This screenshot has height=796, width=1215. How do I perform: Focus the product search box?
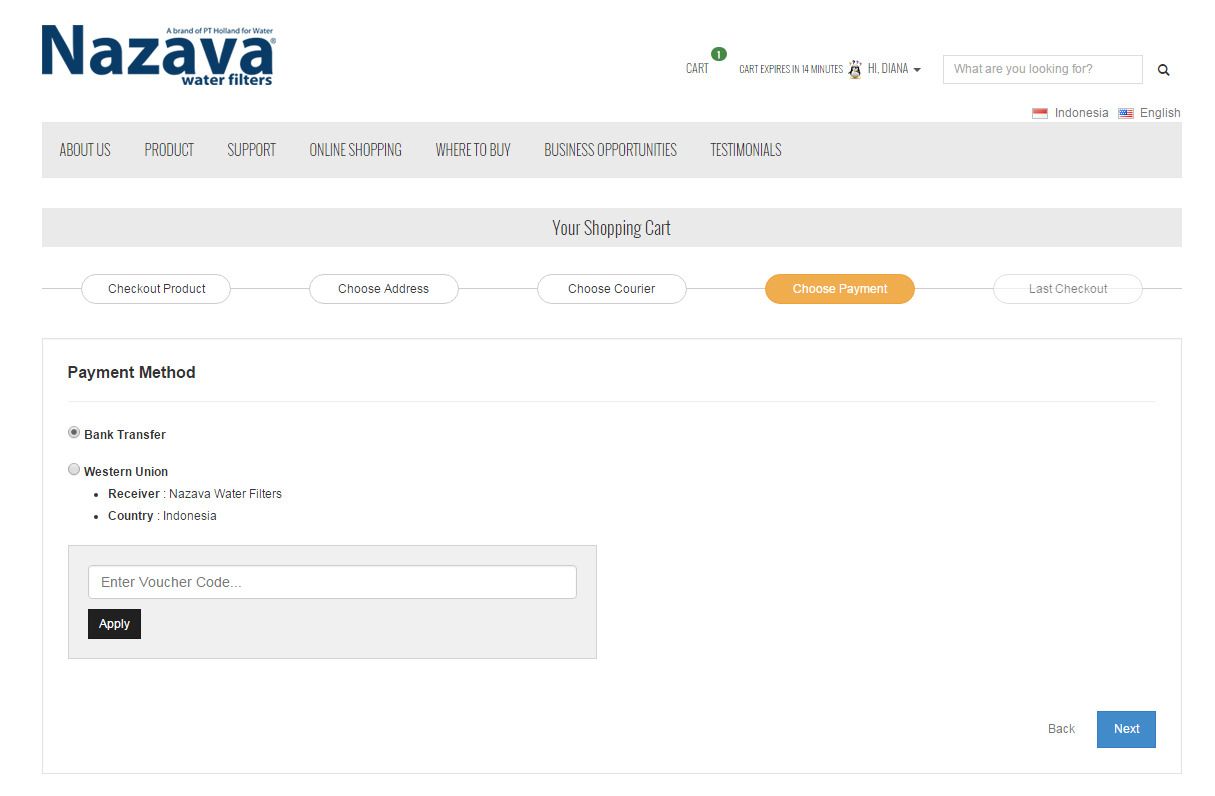pos(1042,69)
